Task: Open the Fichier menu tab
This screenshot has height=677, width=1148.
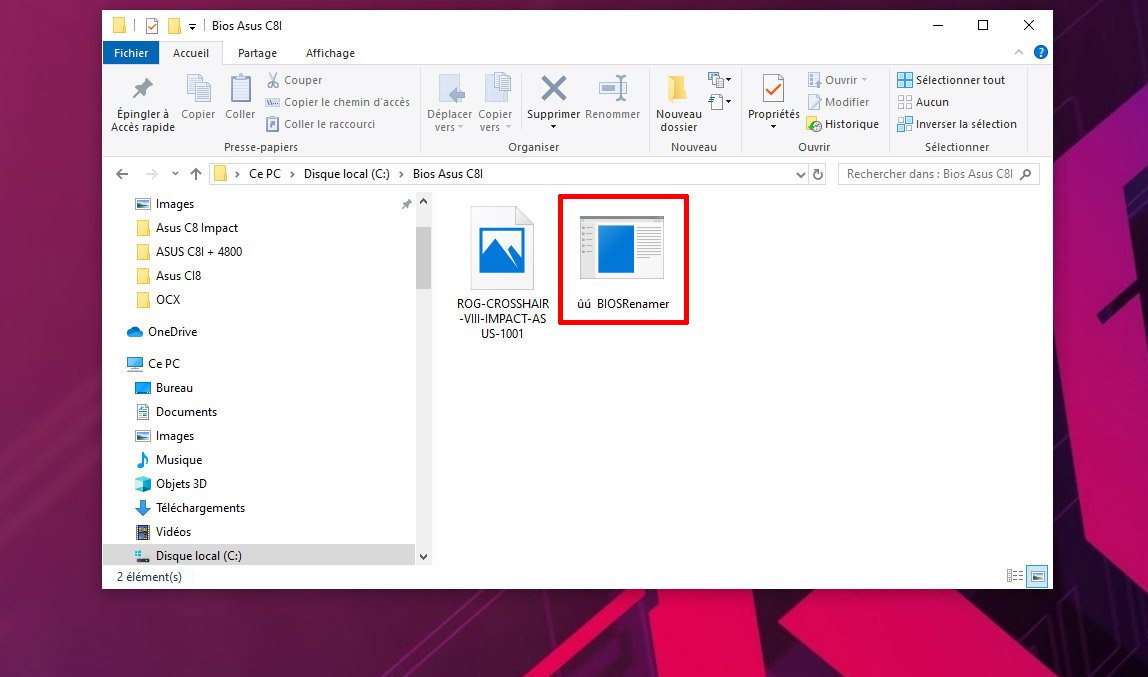Action: 131,53
